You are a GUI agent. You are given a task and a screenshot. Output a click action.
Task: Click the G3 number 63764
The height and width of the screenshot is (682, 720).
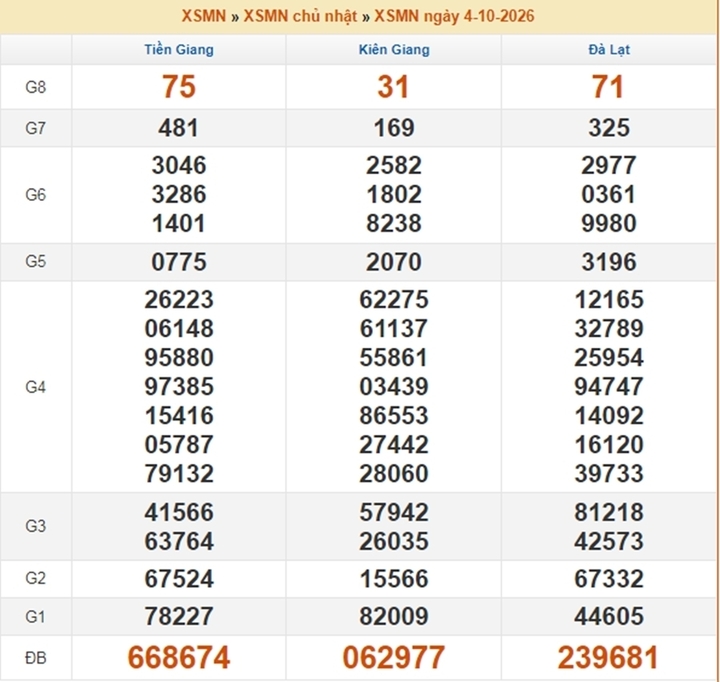tap(179, 541)
